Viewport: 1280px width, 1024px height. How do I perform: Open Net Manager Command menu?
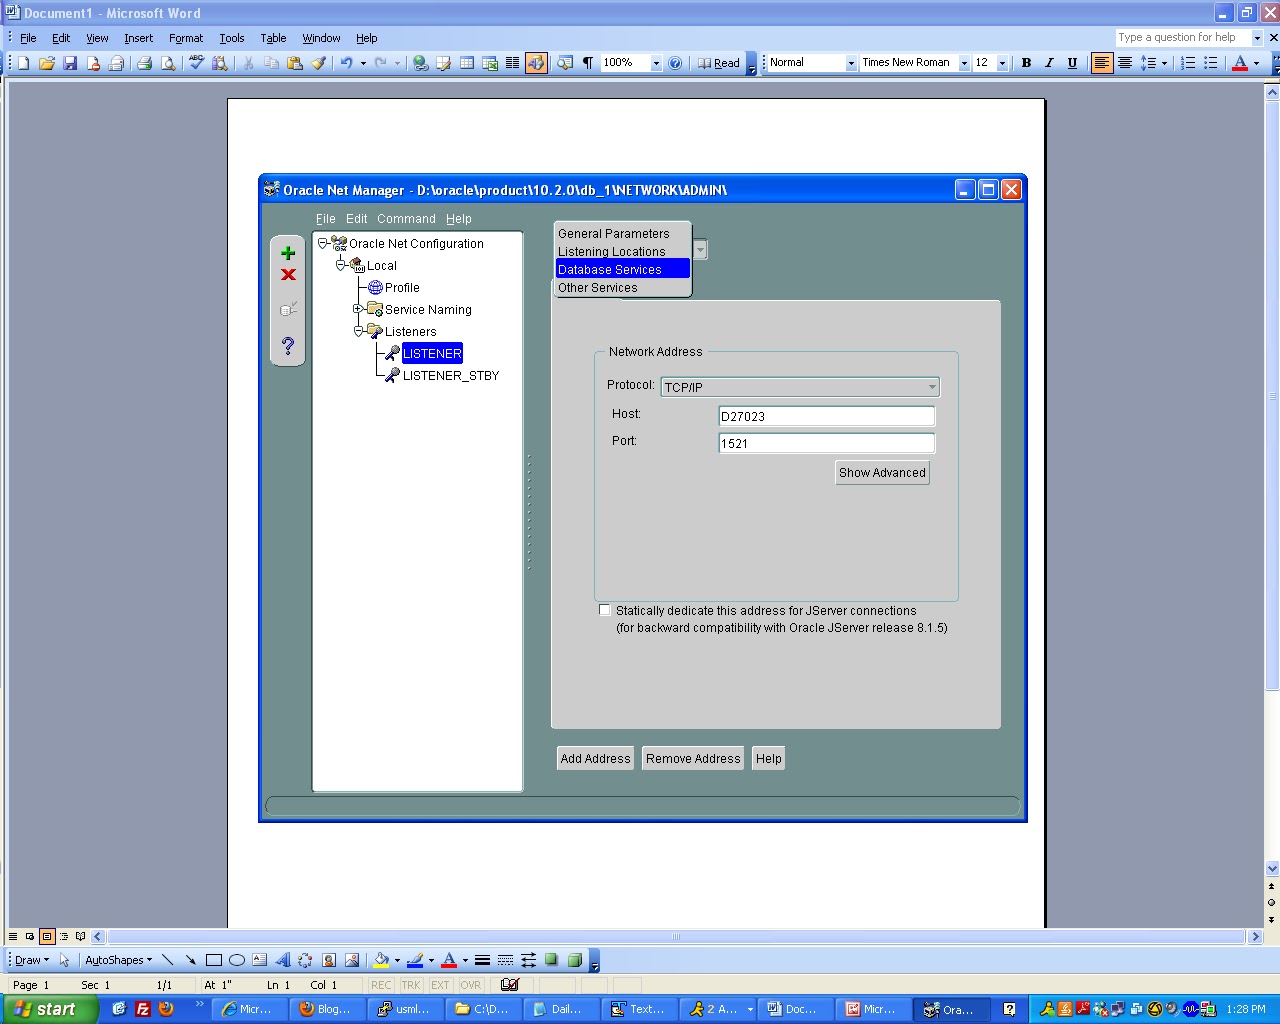click(406, 219)
